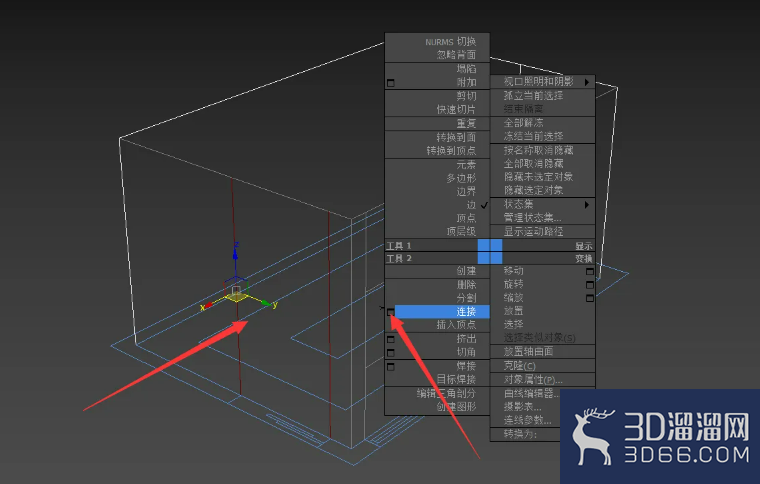This screenshot has width=760, height=484.
Task: Click the green Y axis gizmo arrow
Action: pyautogui.click(x=267, y=304)
